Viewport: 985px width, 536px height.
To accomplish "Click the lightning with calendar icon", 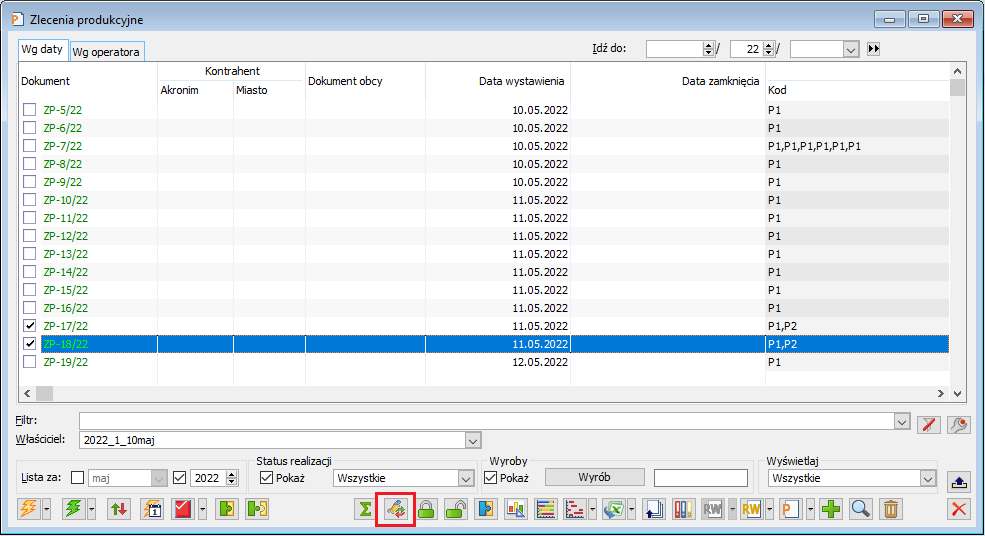I will 151,508.
